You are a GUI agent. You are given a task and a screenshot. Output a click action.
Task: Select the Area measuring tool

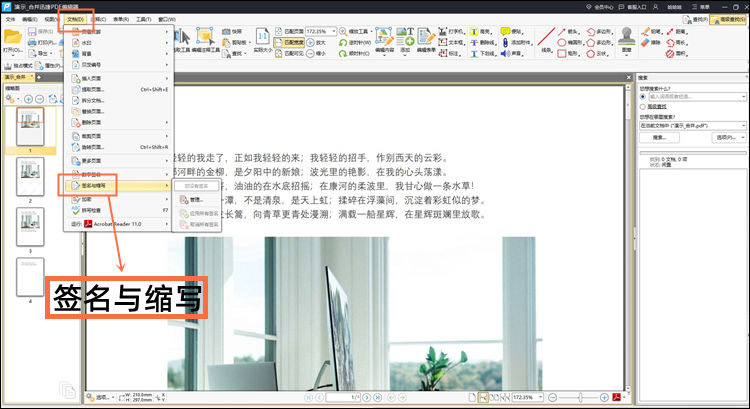[677, 54]
